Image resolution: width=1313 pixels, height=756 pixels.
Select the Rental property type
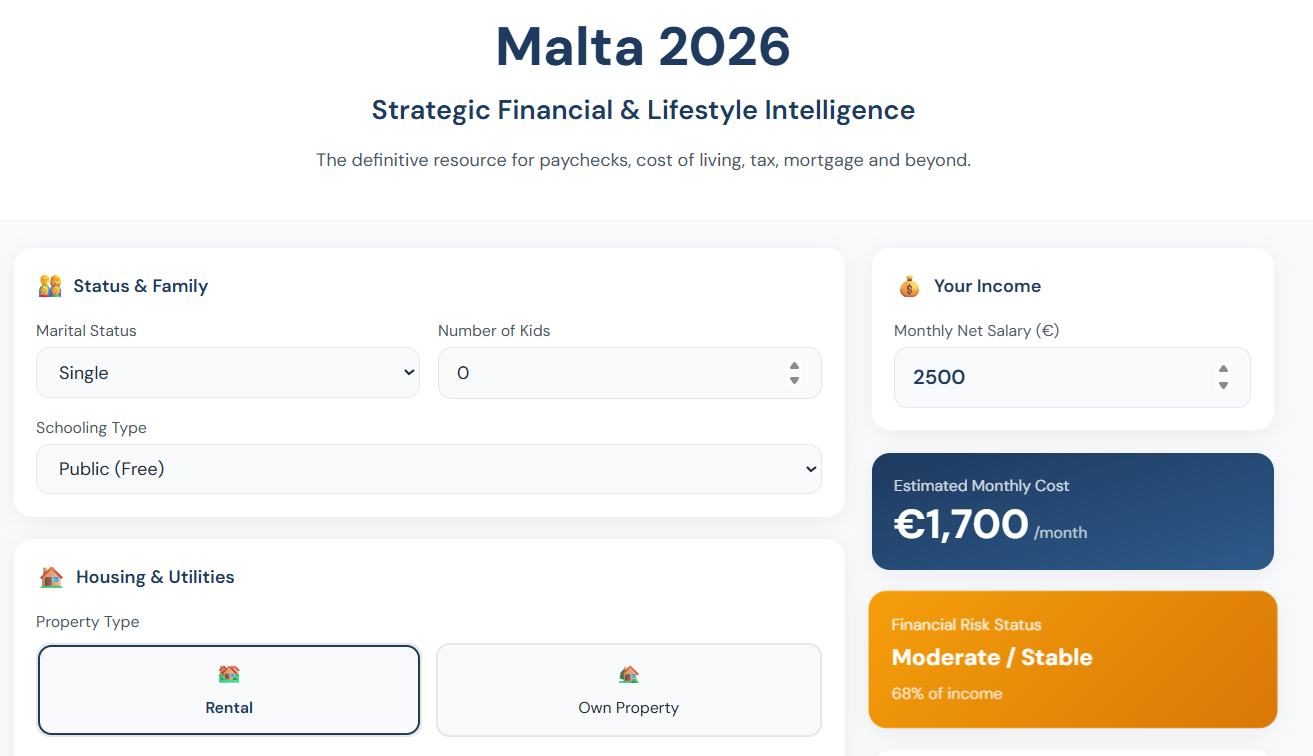click(228, 690)
